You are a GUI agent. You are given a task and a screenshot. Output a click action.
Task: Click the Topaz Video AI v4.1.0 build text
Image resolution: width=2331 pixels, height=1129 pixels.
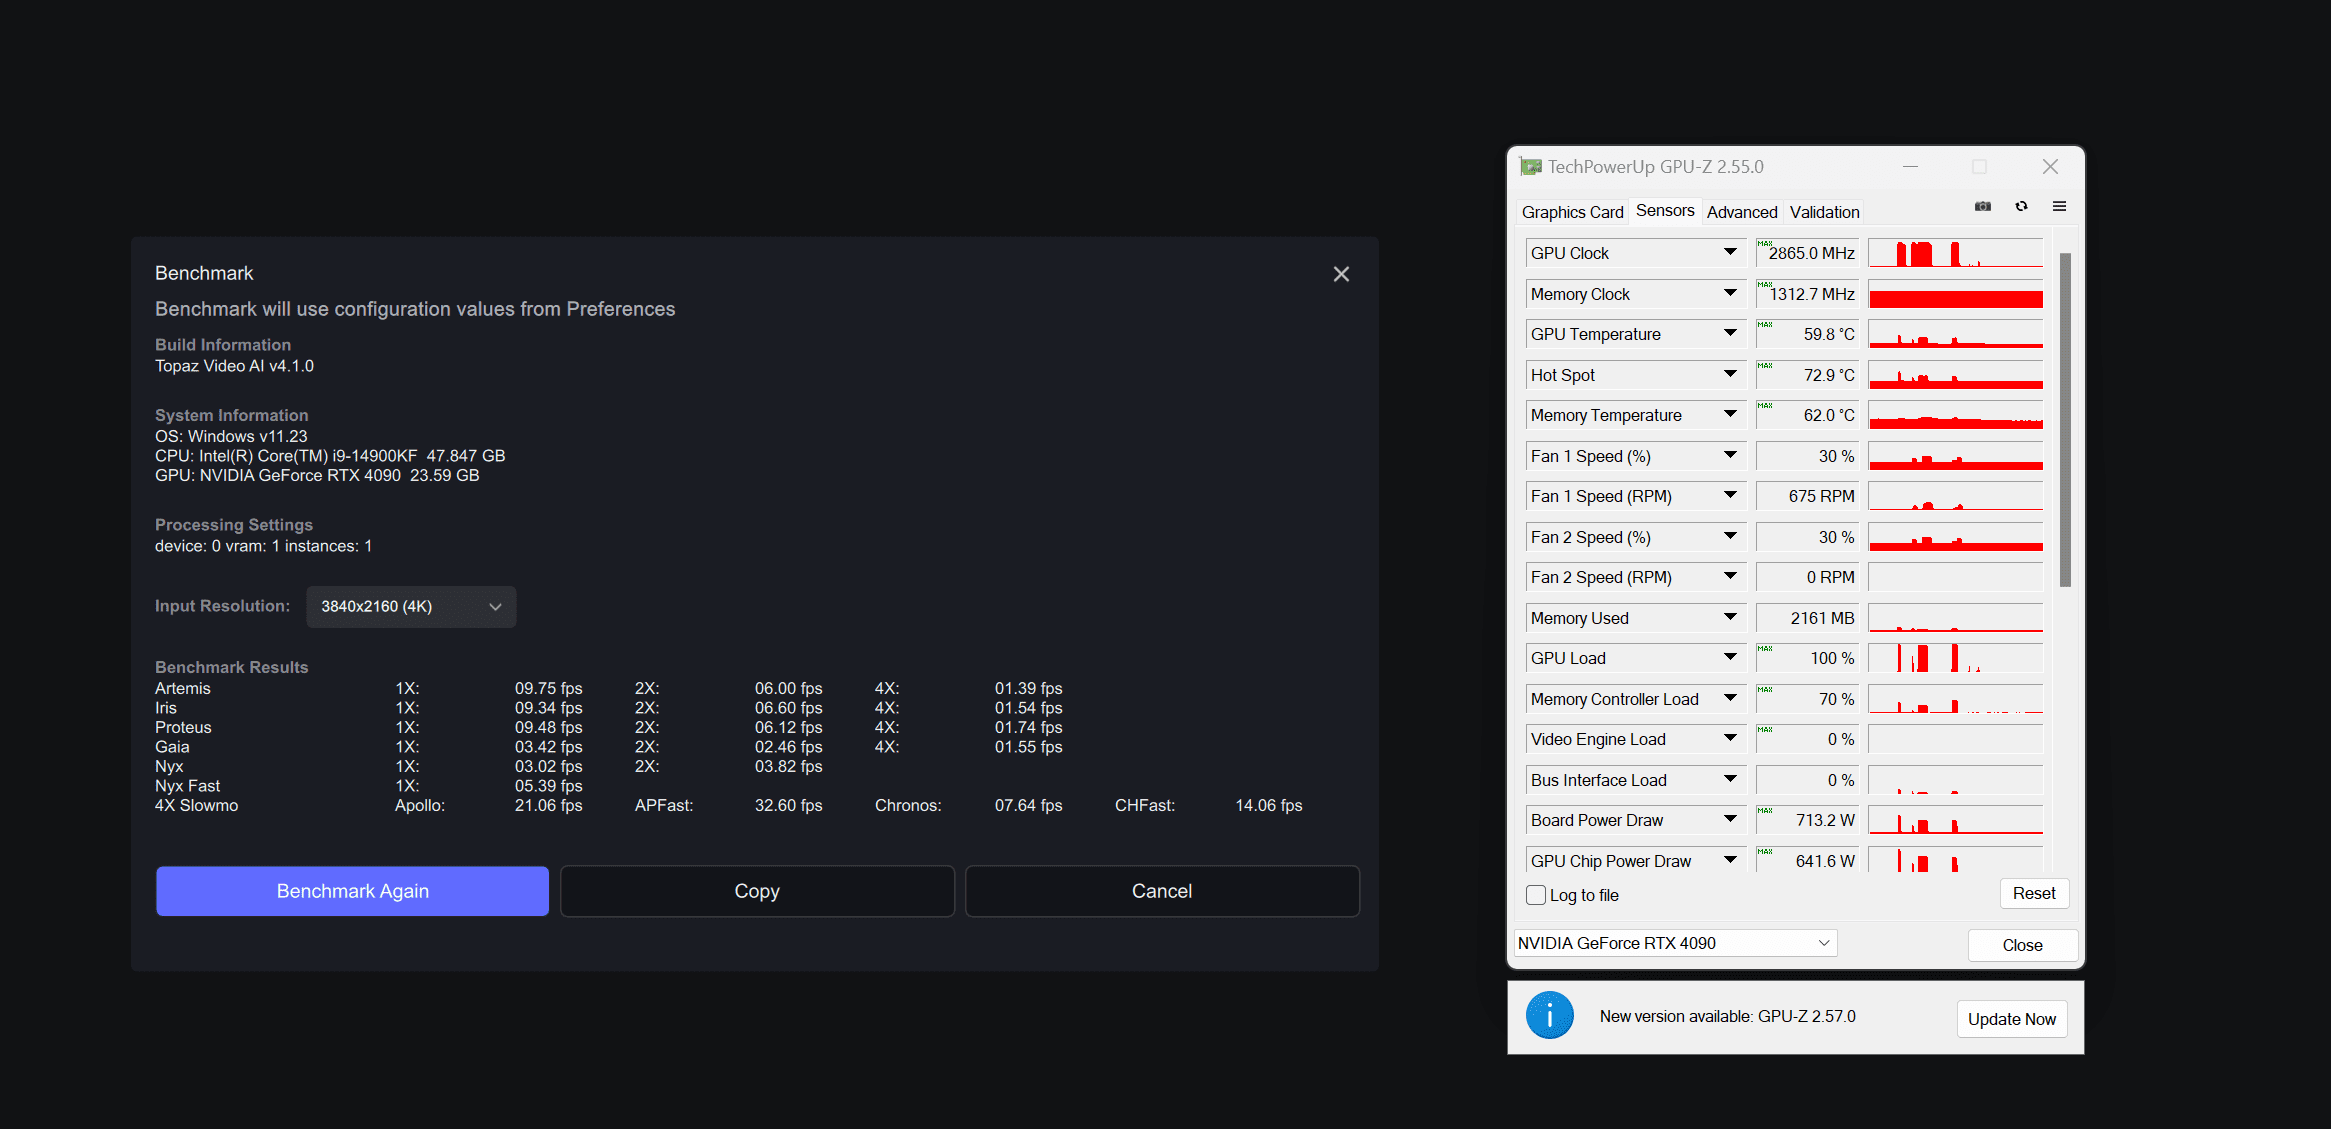pyautogui.click(x=234, y=366)
